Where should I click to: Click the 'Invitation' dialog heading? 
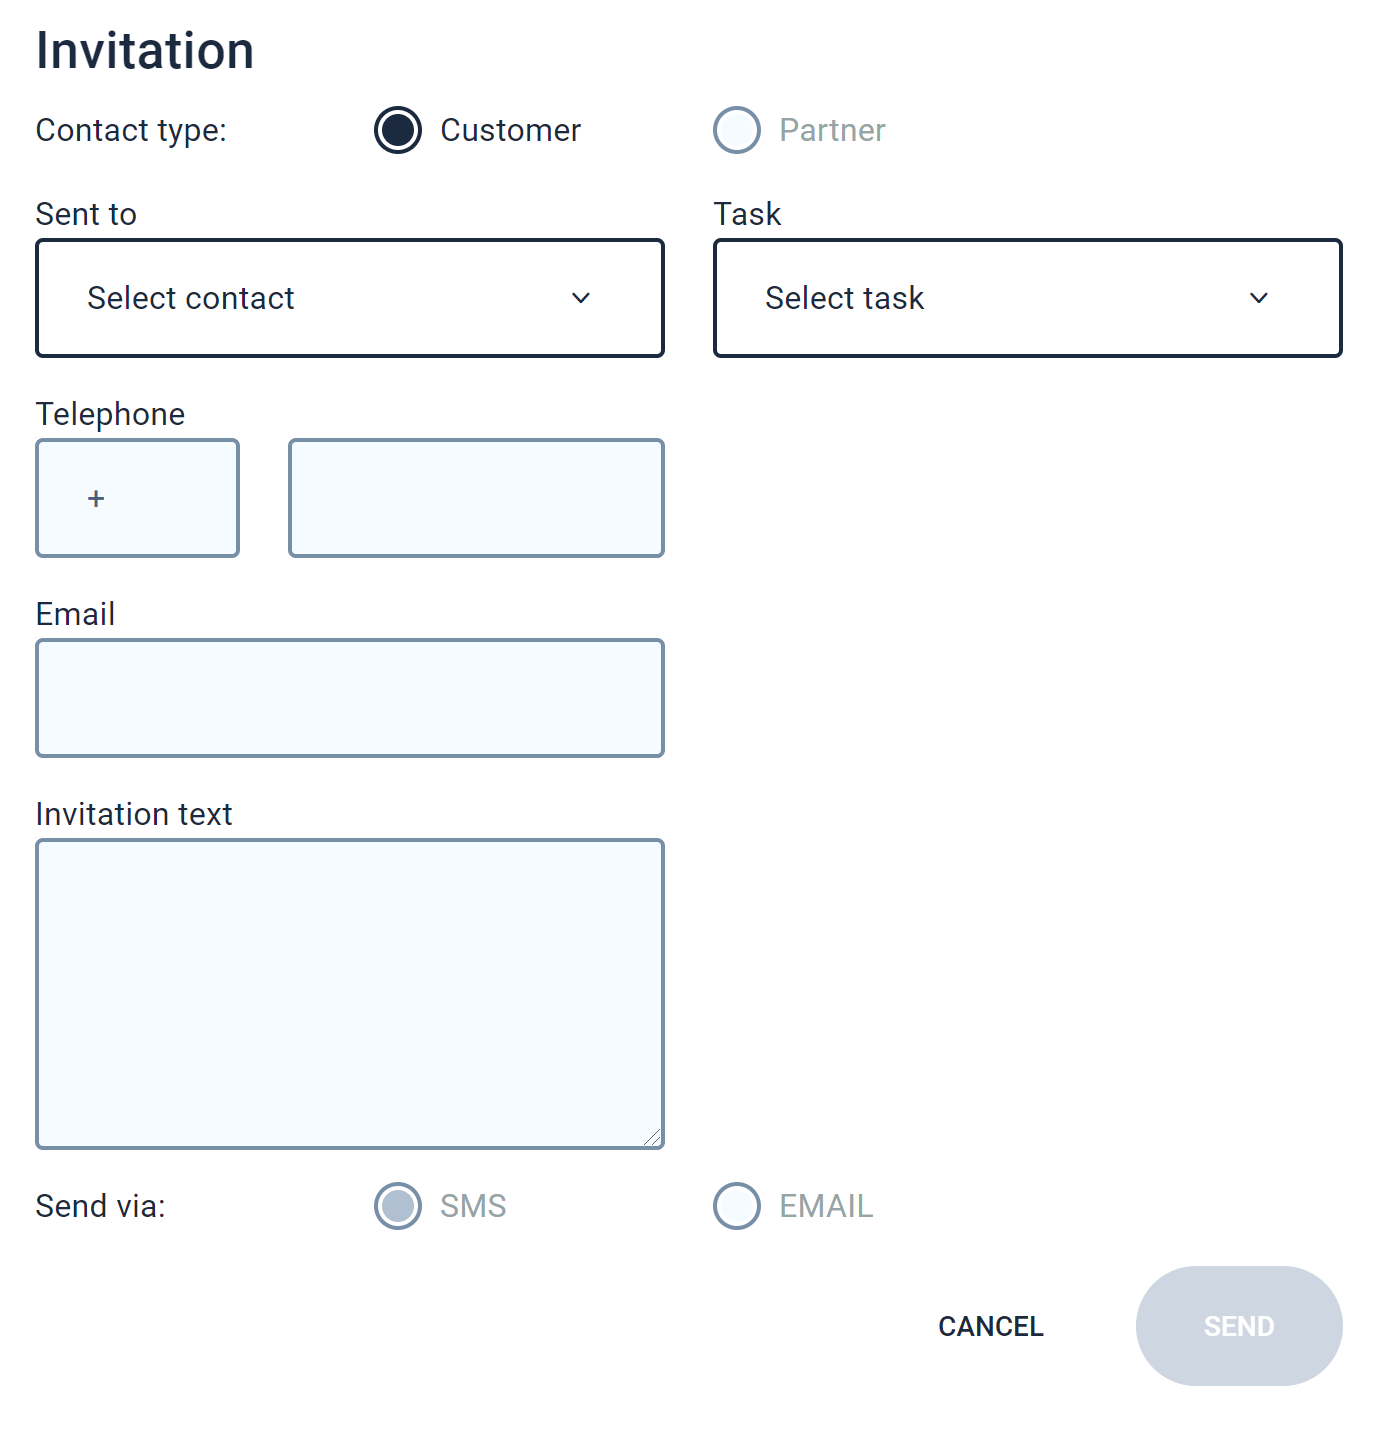145,51
